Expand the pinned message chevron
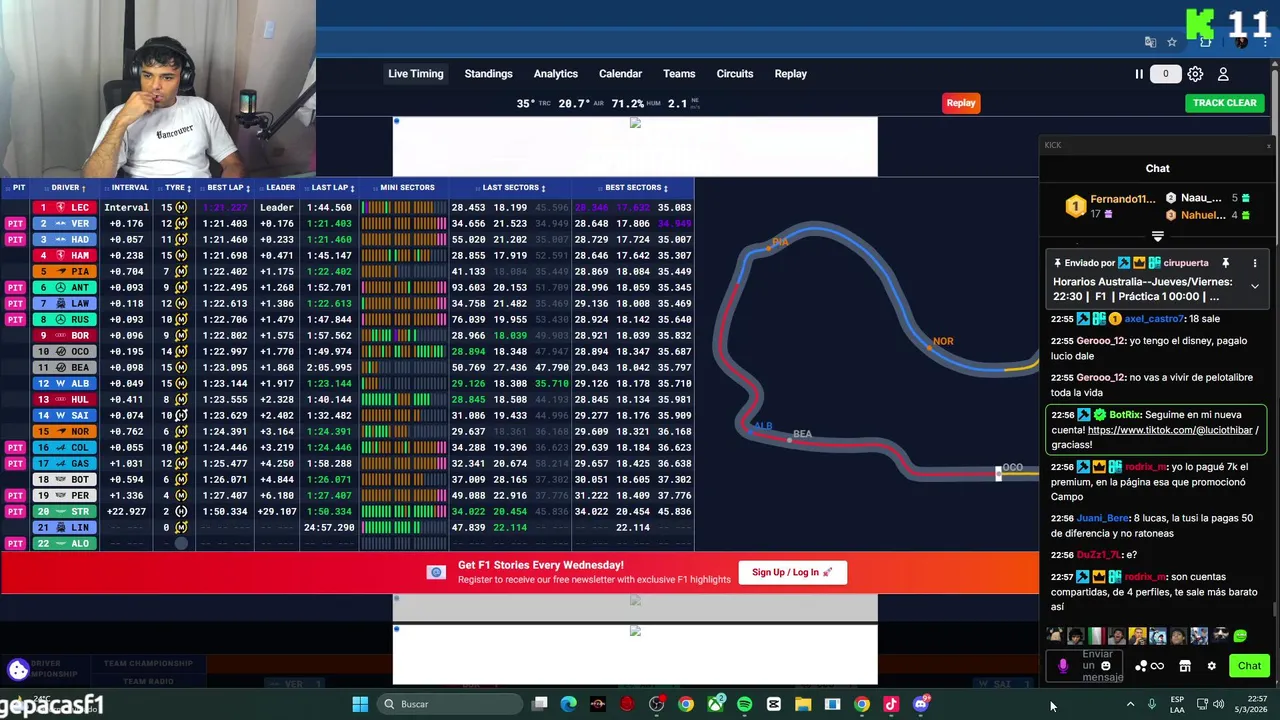The height and width of the screenshot is (720, 1280). [1255, 287]
